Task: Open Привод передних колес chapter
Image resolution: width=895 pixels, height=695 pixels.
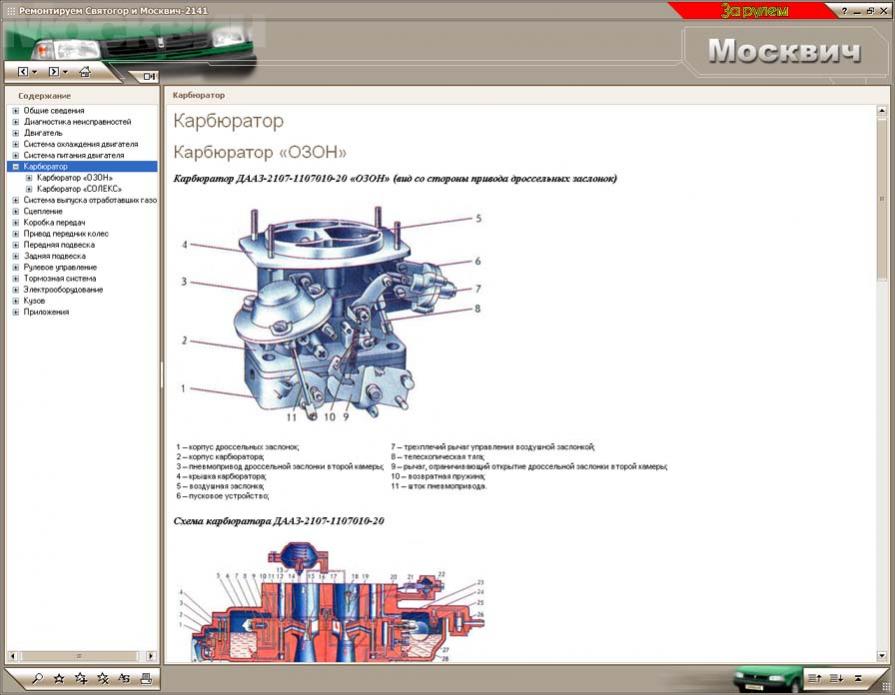Action: click(66, 233)
